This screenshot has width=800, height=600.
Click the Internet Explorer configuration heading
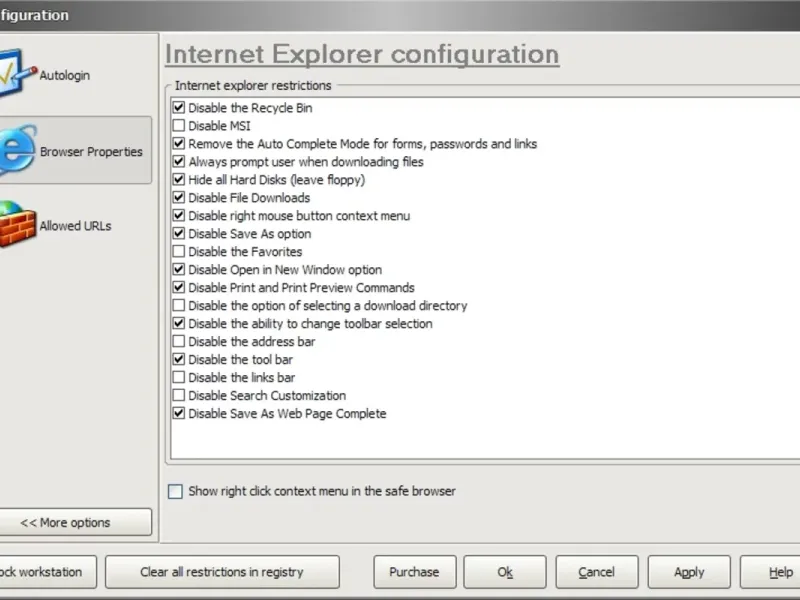pyautogui.click(x=362, y=55)
